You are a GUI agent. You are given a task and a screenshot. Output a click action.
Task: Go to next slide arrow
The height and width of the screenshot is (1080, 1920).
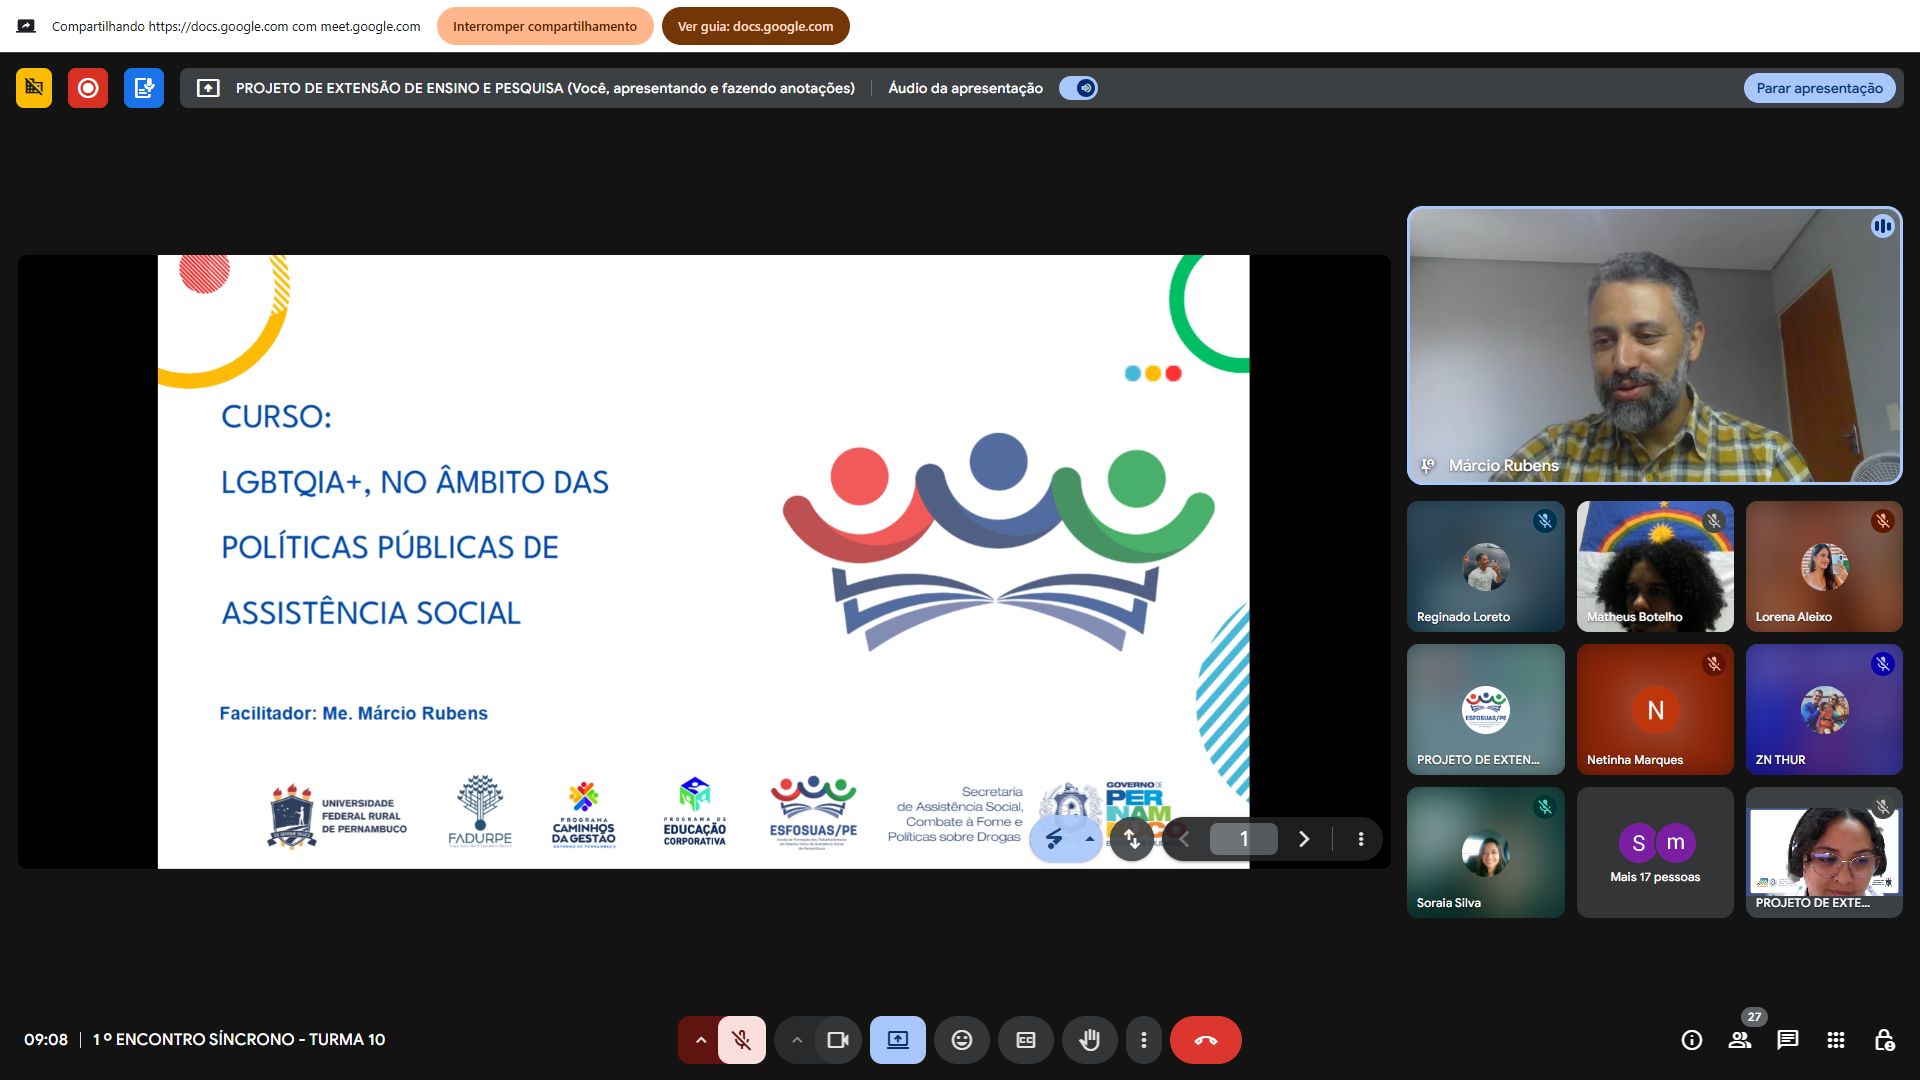tap(1304, 839)
